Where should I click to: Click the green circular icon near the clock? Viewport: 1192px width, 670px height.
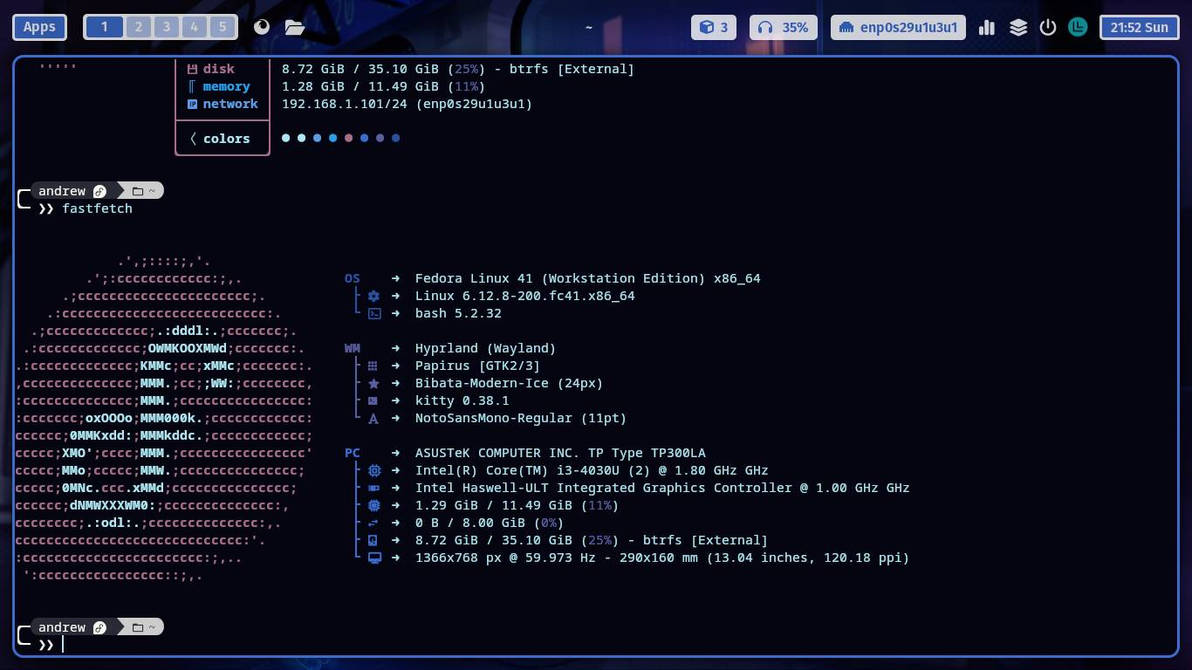coord(1077,27)
